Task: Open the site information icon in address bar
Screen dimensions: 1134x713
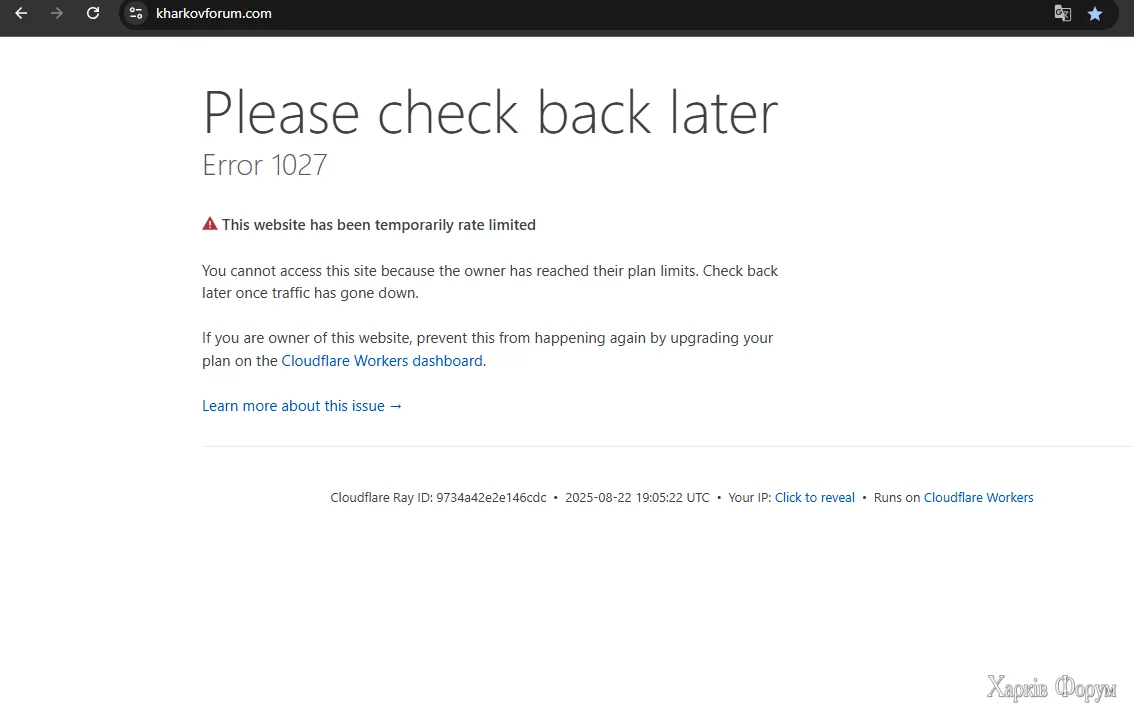Action: click(x=135, y=13)
